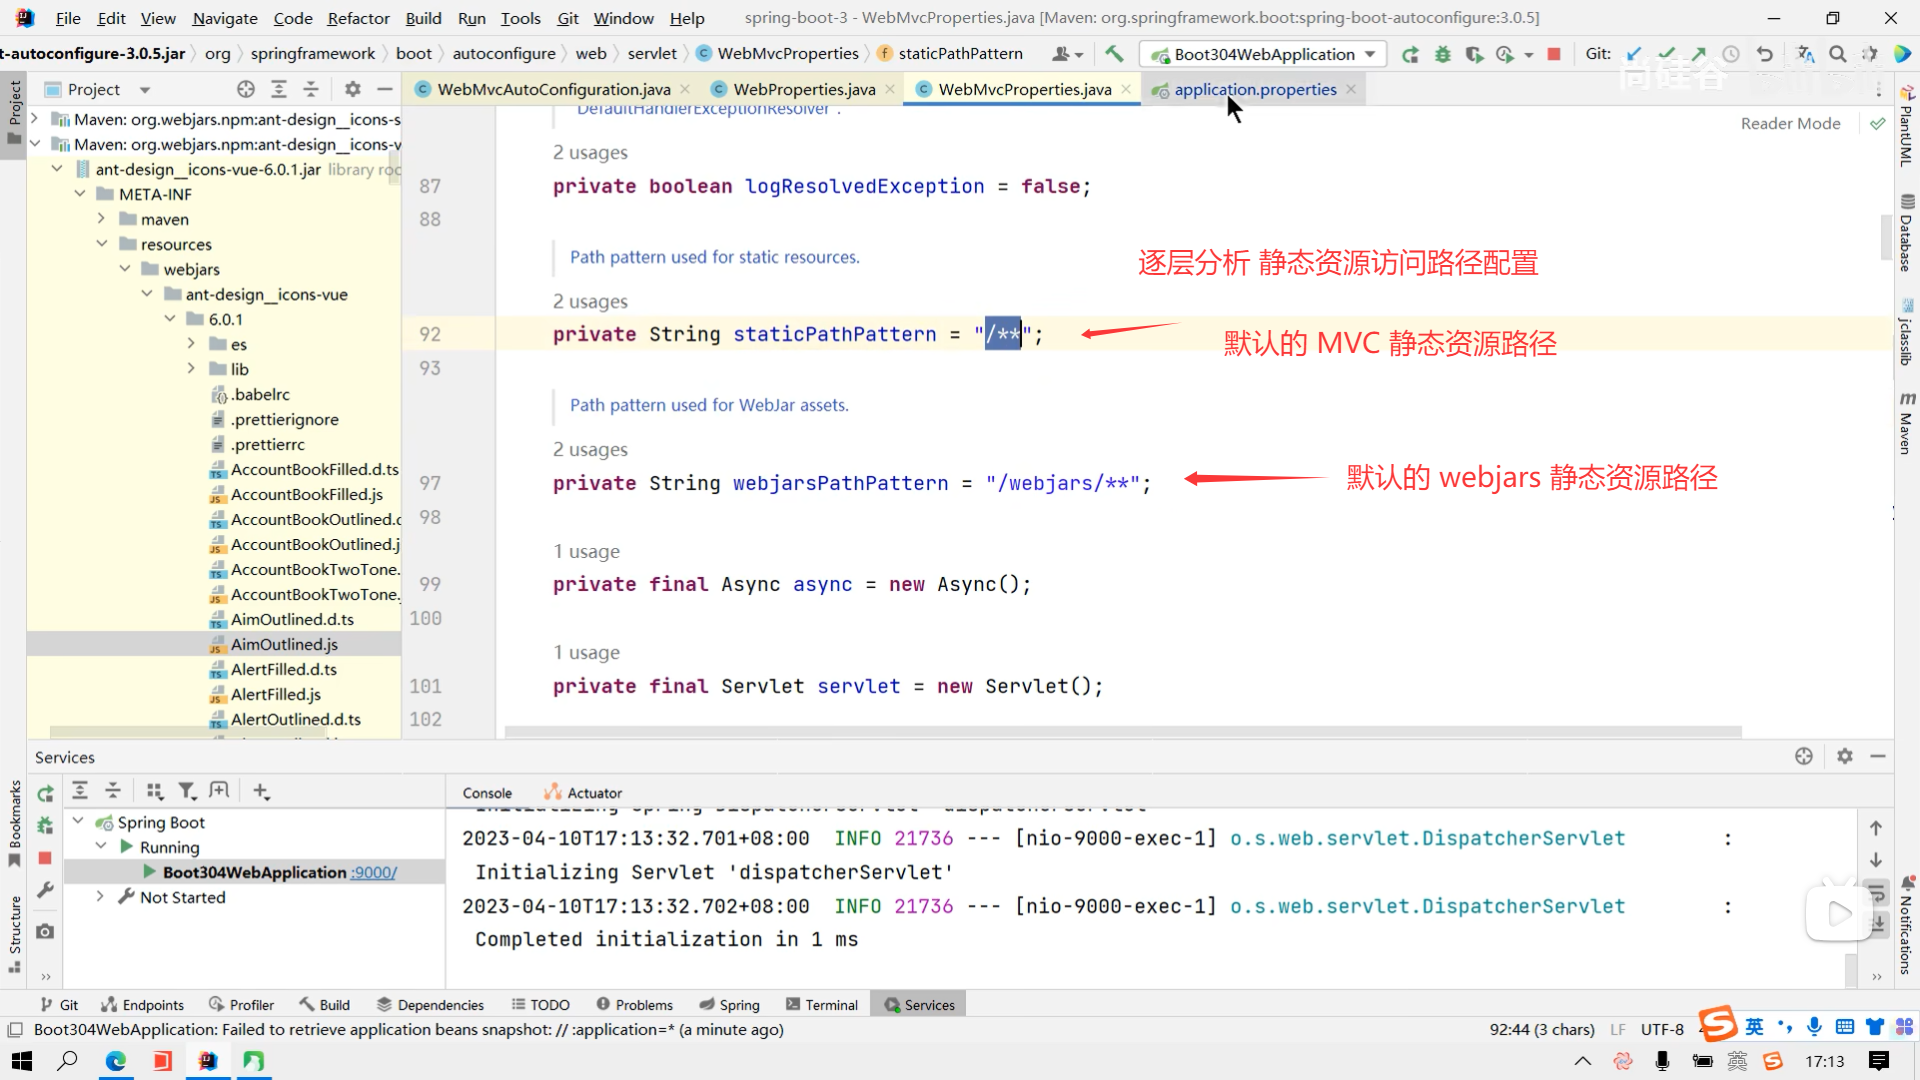Click the Git Rollback undo arrow icon
Screen dimensions: 1920x1080
click(x=1765, y=54)
